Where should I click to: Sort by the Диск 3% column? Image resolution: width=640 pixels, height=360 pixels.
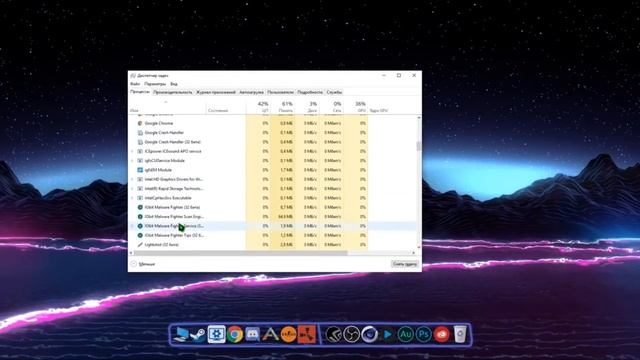pyautogui.click(x=307, y=107)
